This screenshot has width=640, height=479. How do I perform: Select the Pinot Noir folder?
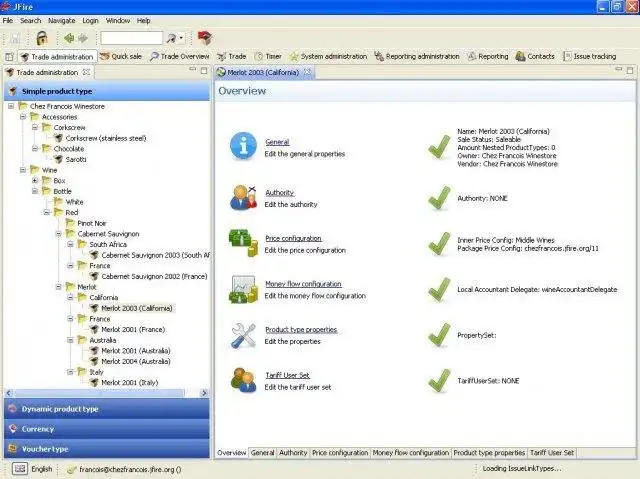click(92, 223)
